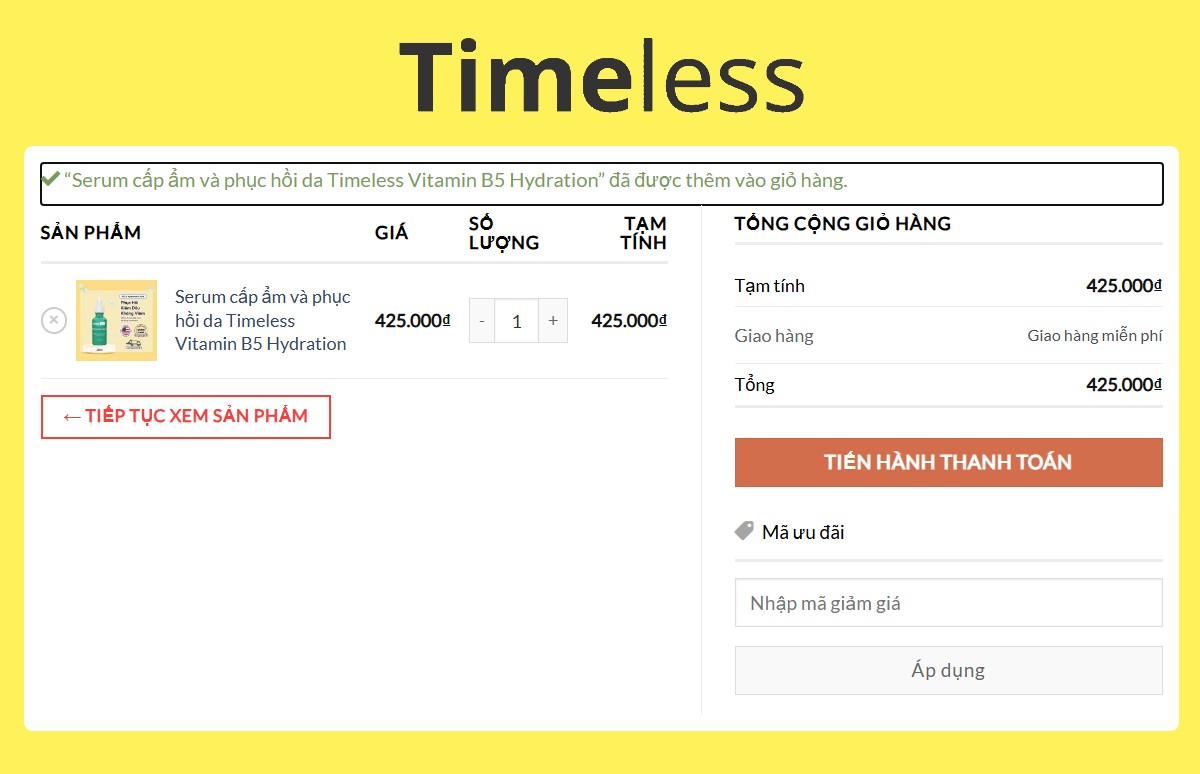
Task: Click the Giao hàng miễn phí shipping text
Action: pos(1094,335)
